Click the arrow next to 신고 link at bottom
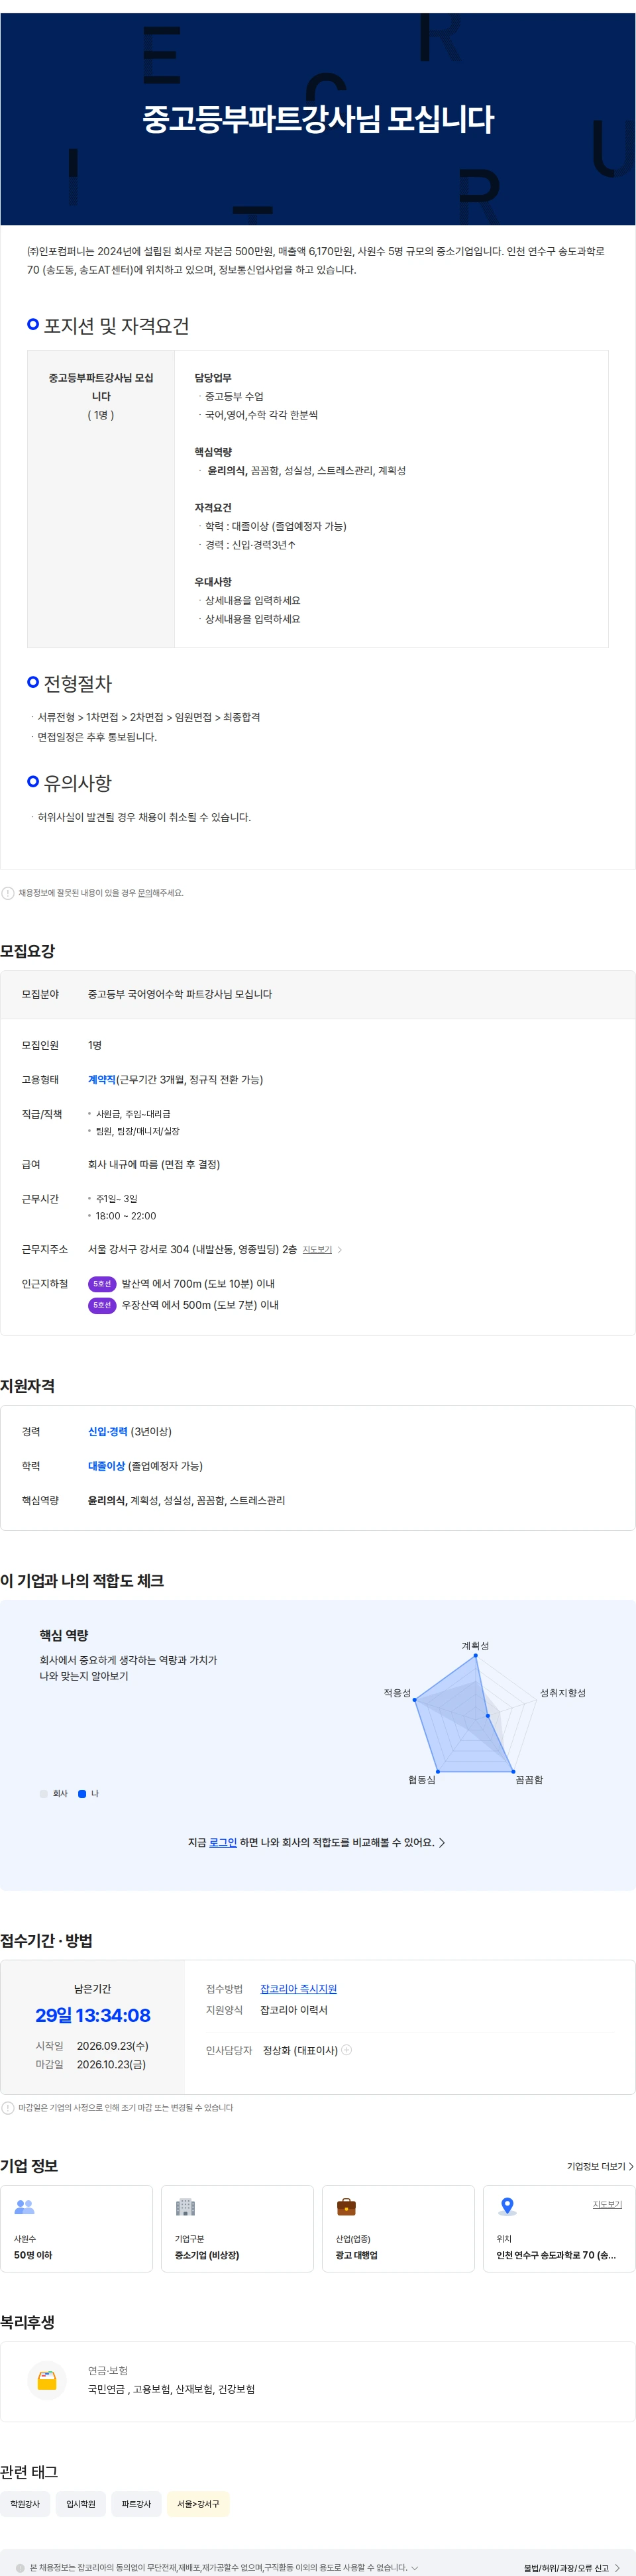This screenshot has height=2576, width=636. 617,2567
